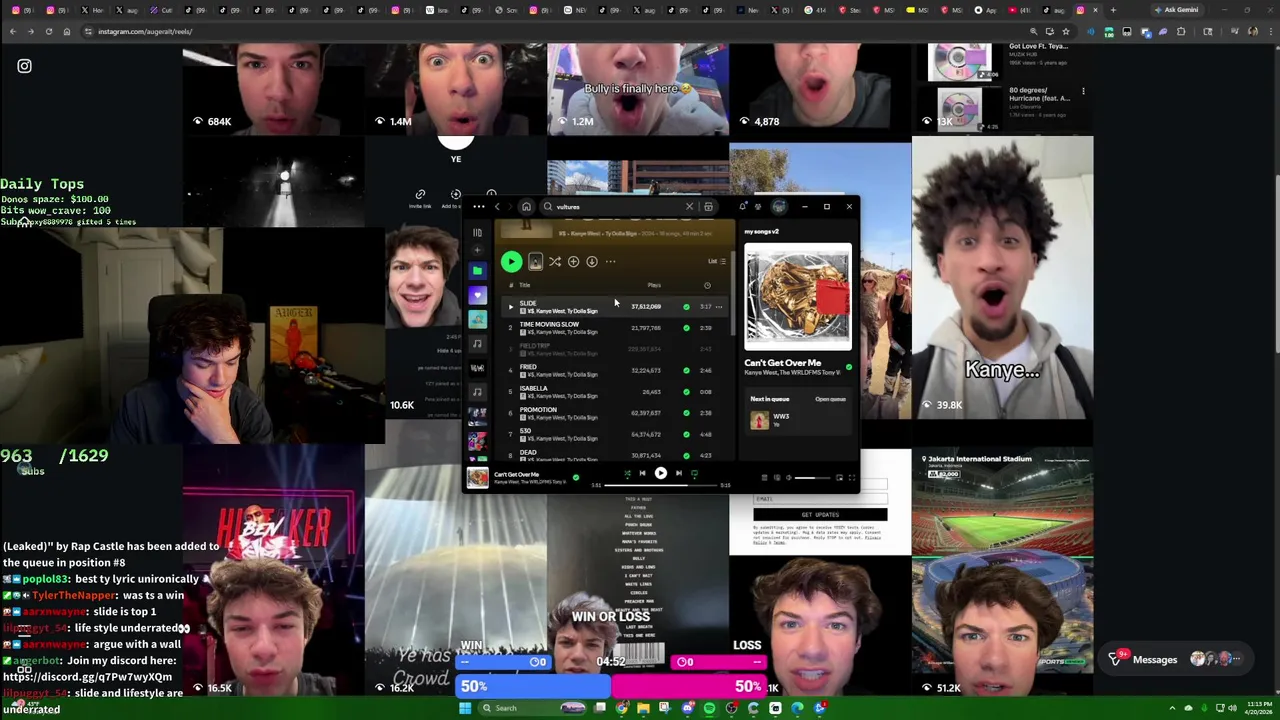Select the PROMOTION track row

tap(614, 413)
